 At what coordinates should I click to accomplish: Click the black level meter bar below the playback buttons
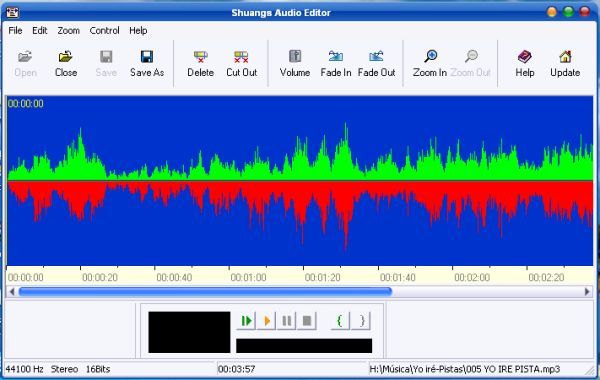pyautogui.click(x=304, y=346)
